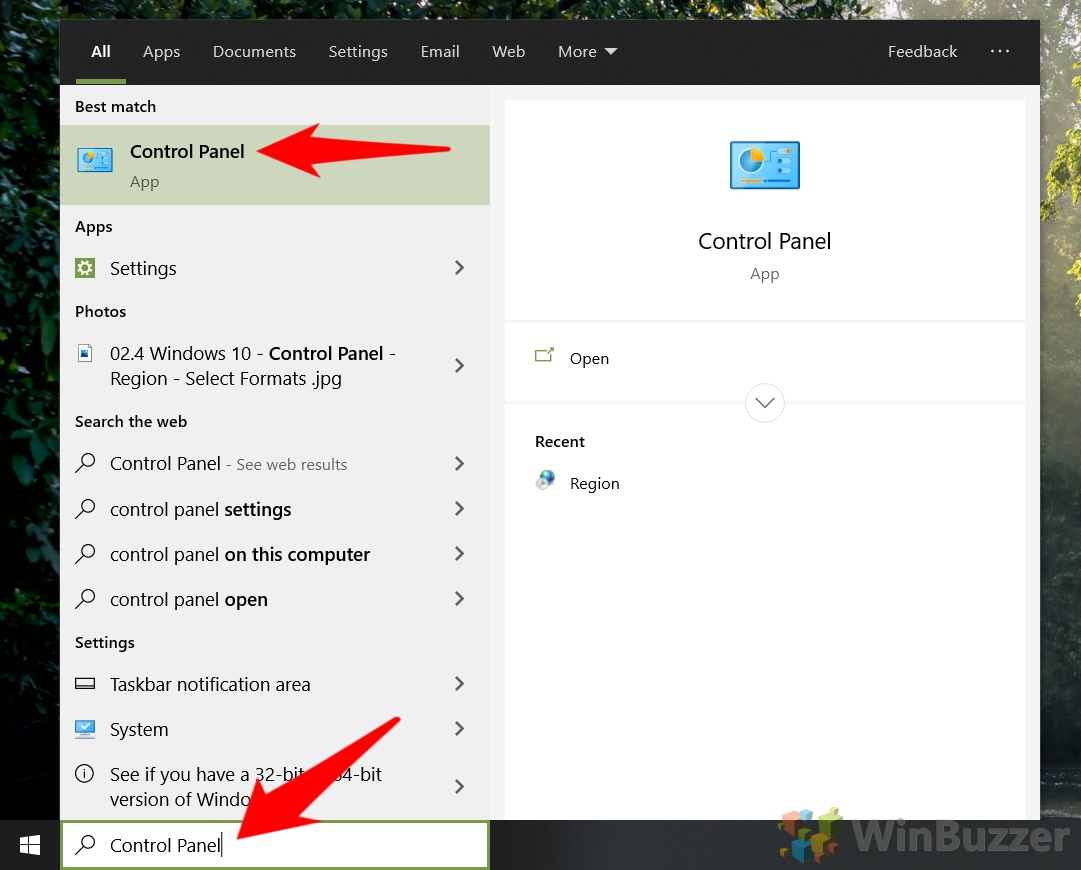Switch to the Apps tab
This screenshot has height=870, width=1081.
[x=161, y=52]
